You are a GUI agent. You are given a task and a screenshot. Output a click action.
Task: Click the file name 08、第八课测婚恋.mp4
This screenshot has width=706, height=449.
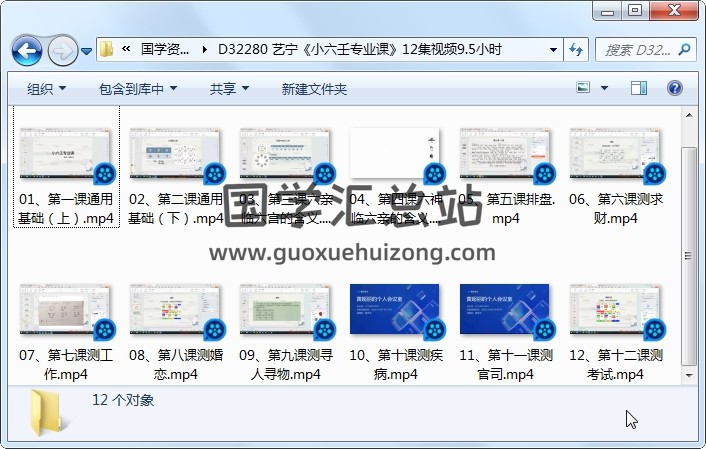[176, 365]
